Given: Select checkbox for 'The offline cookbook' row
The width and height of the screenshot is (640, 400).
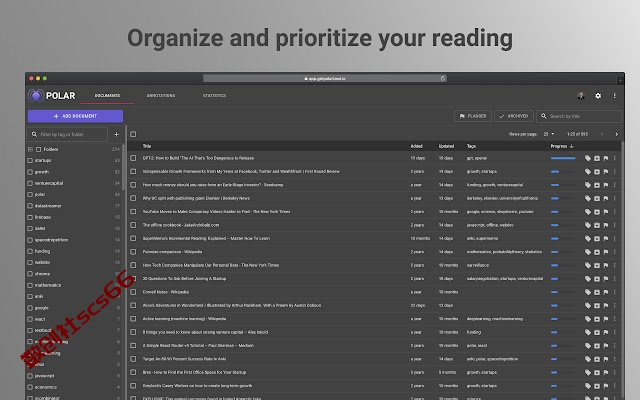Looking at the screenshot, I should coord(133,225).
